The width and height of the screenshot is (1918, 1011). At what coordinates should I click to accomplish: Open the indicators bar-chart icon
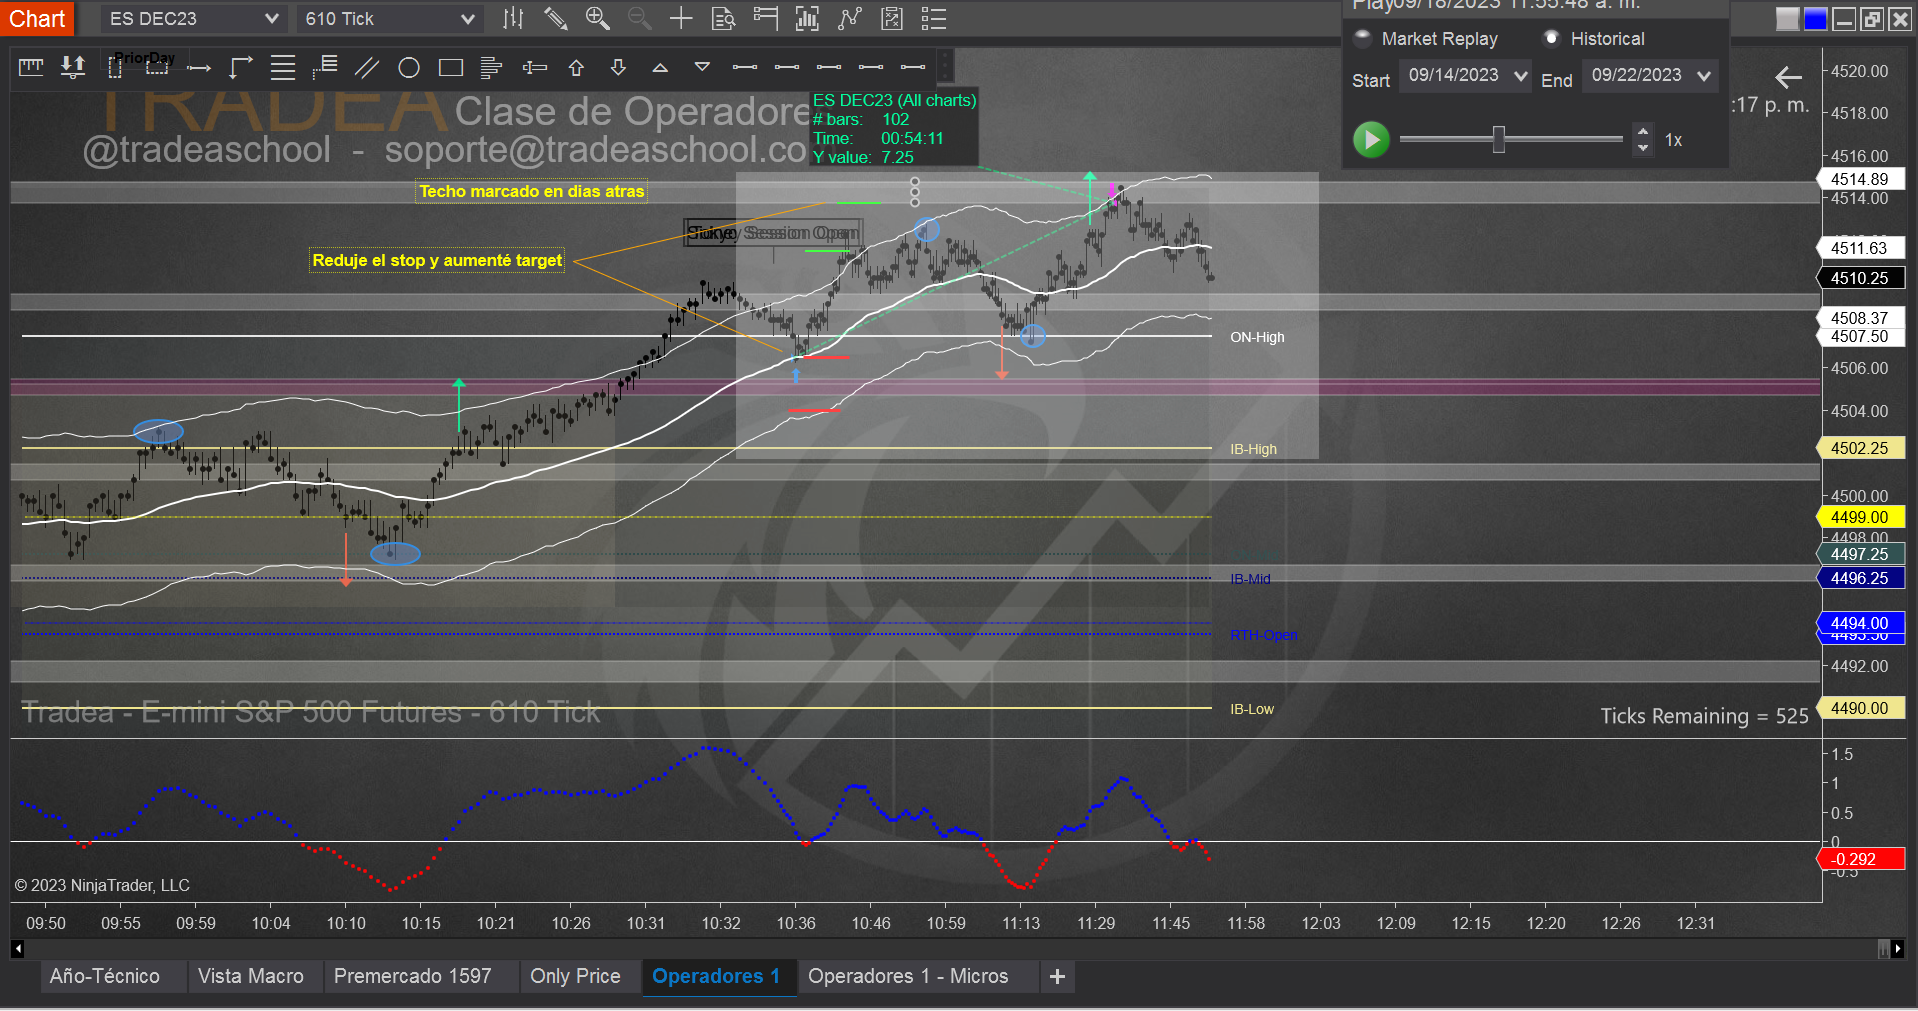point(807,18)
